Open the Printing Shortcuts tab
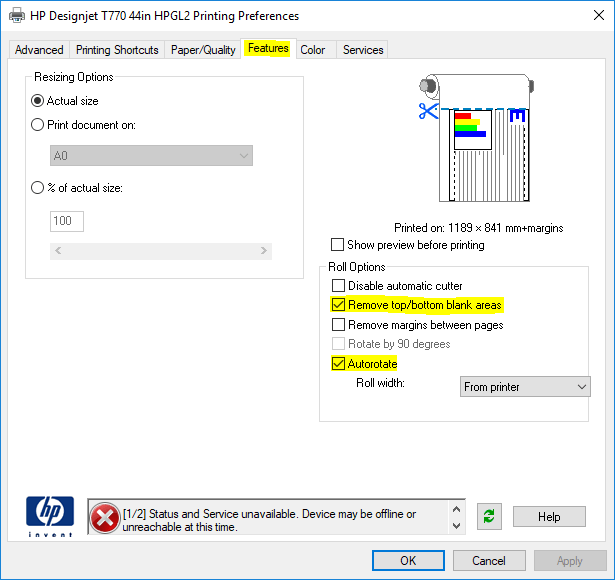The width and height of the screenshot is (615, 580). tap(117, 50)
